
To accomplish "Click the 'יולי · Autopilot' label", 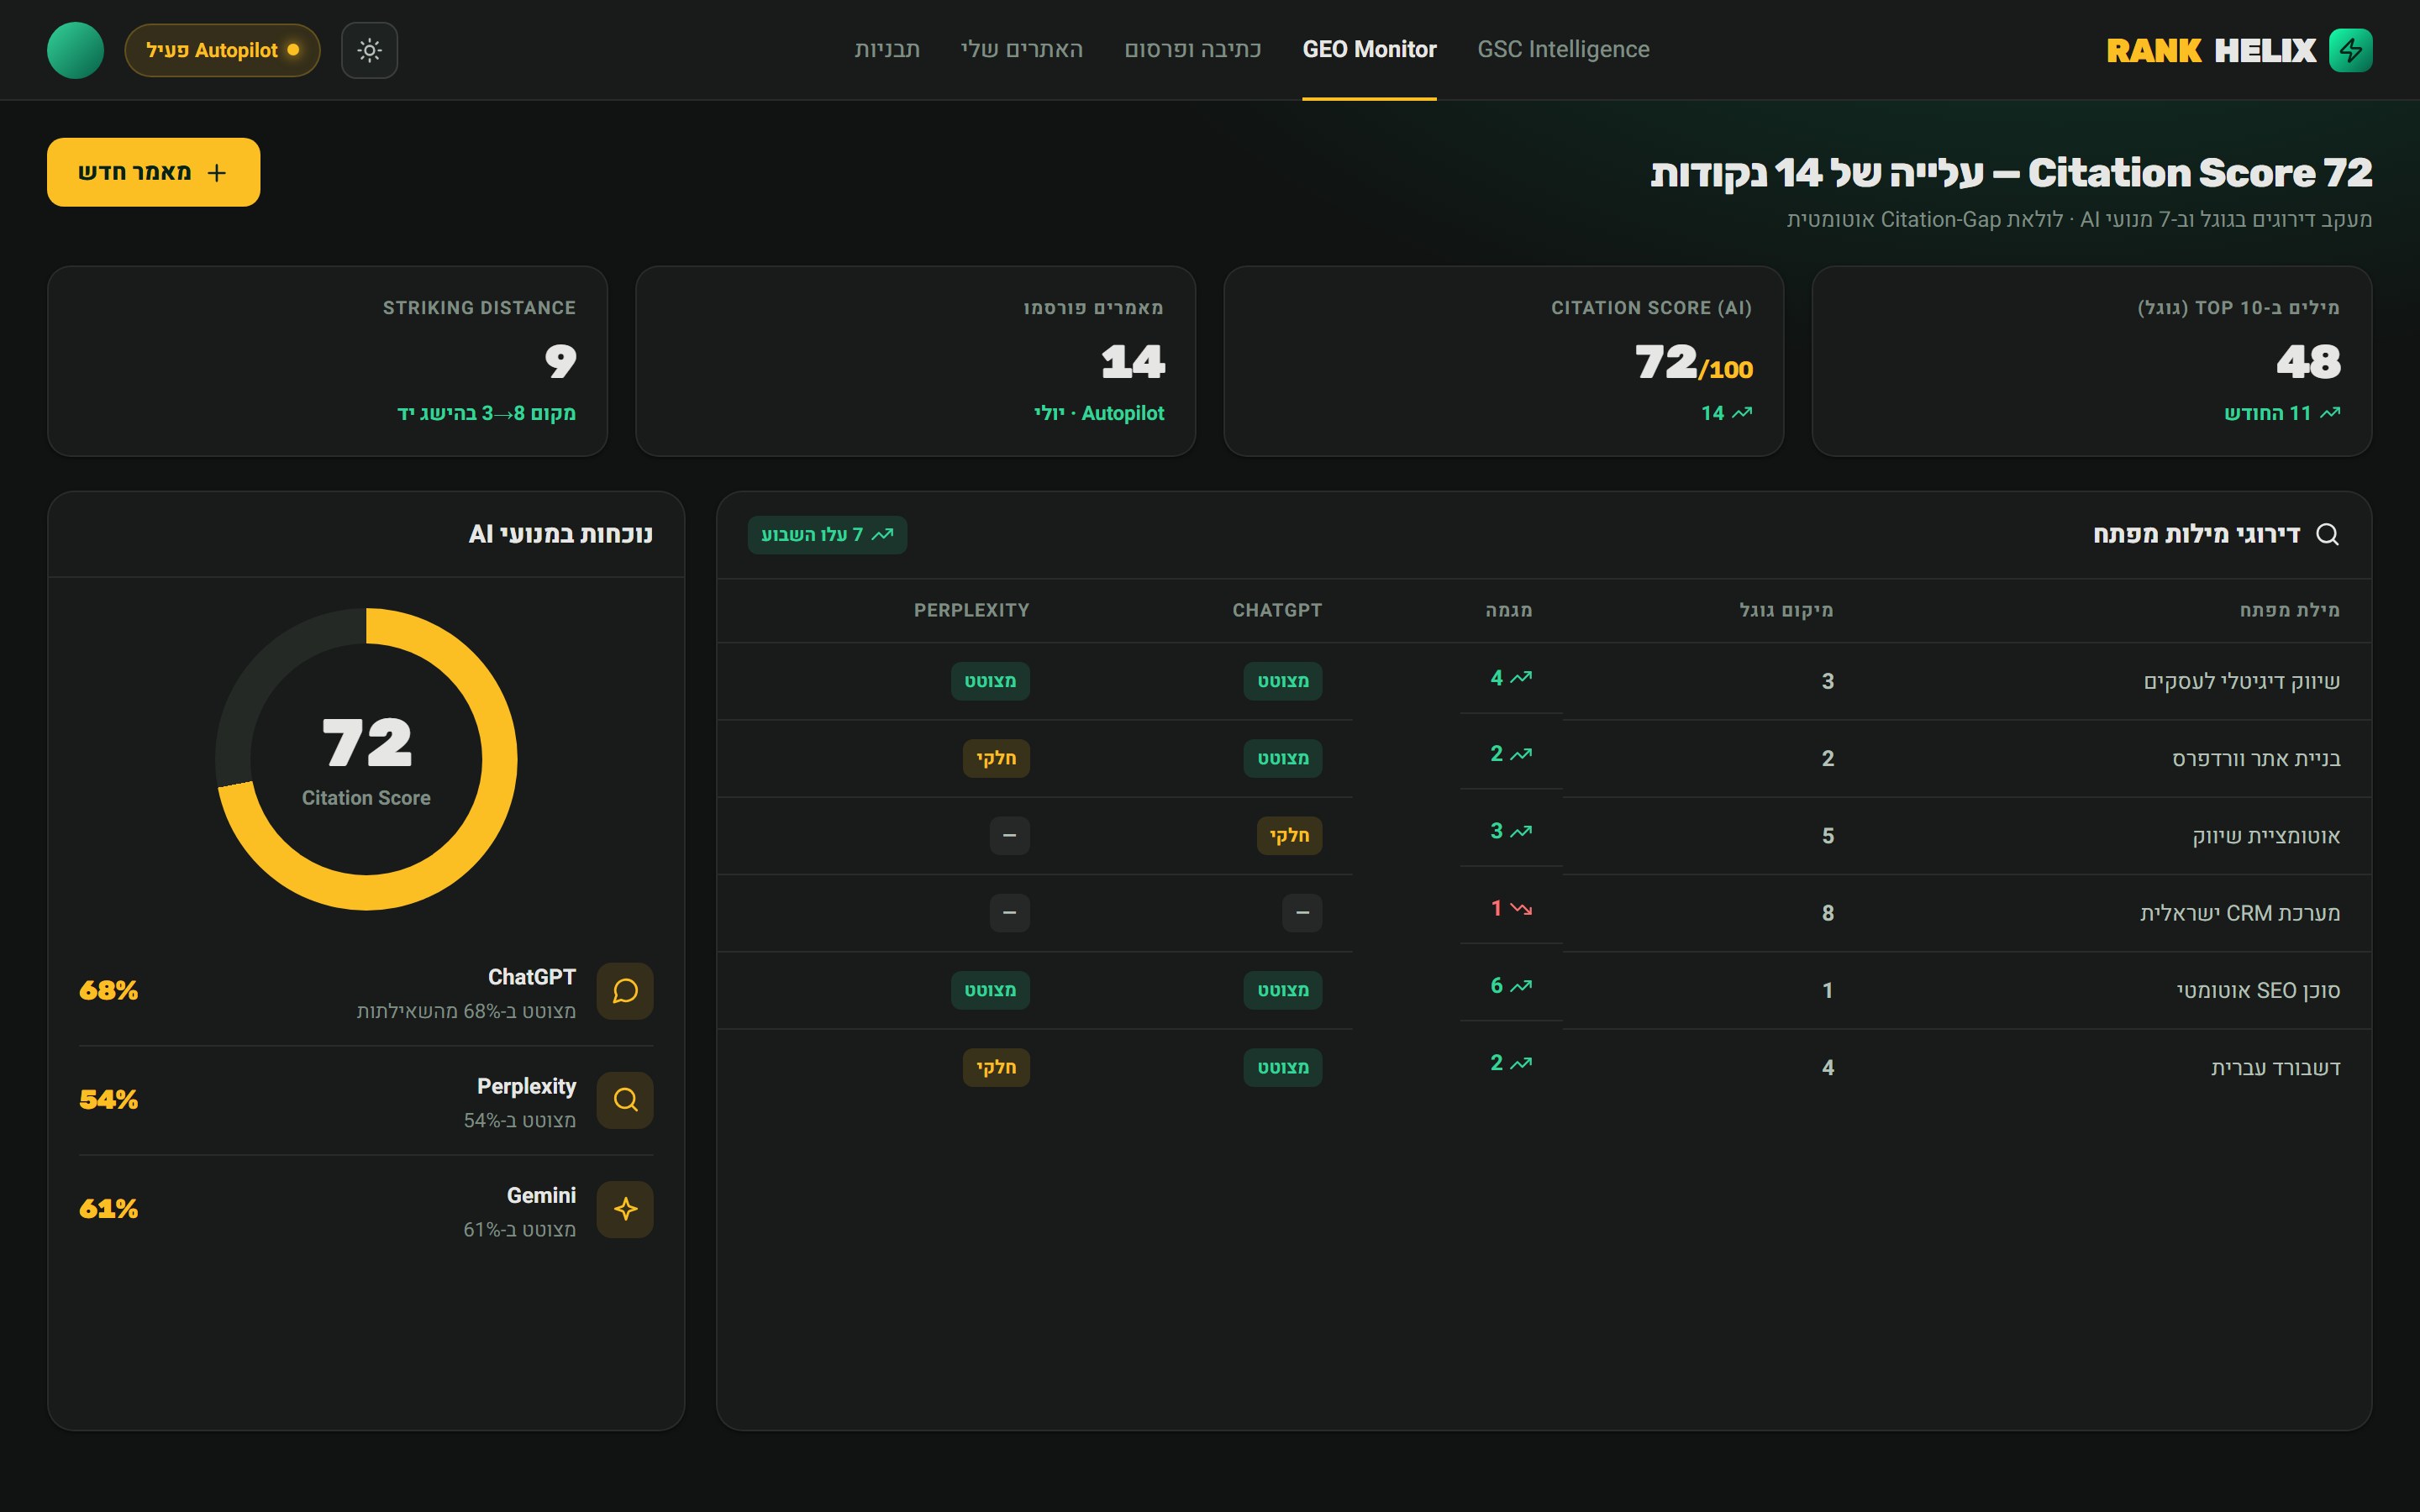I will 1099,413.
